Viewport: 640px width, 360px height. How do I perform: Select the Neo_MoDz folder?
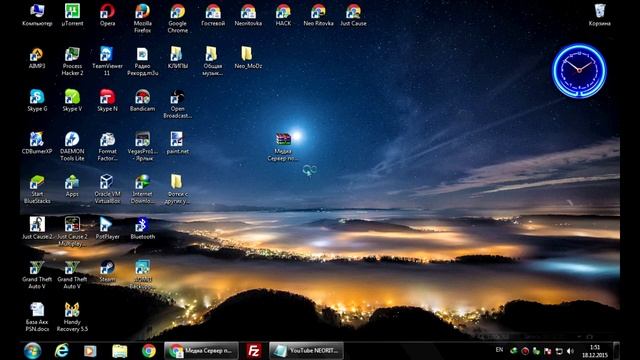[x=248, y=58]
